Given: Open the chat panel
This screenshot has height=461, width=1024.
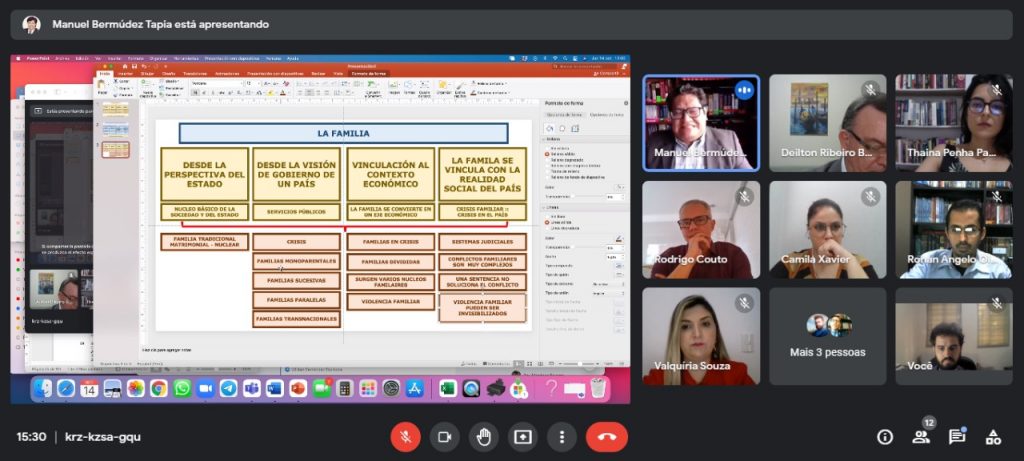Looking at the screenshot, I should coord(957,437).
